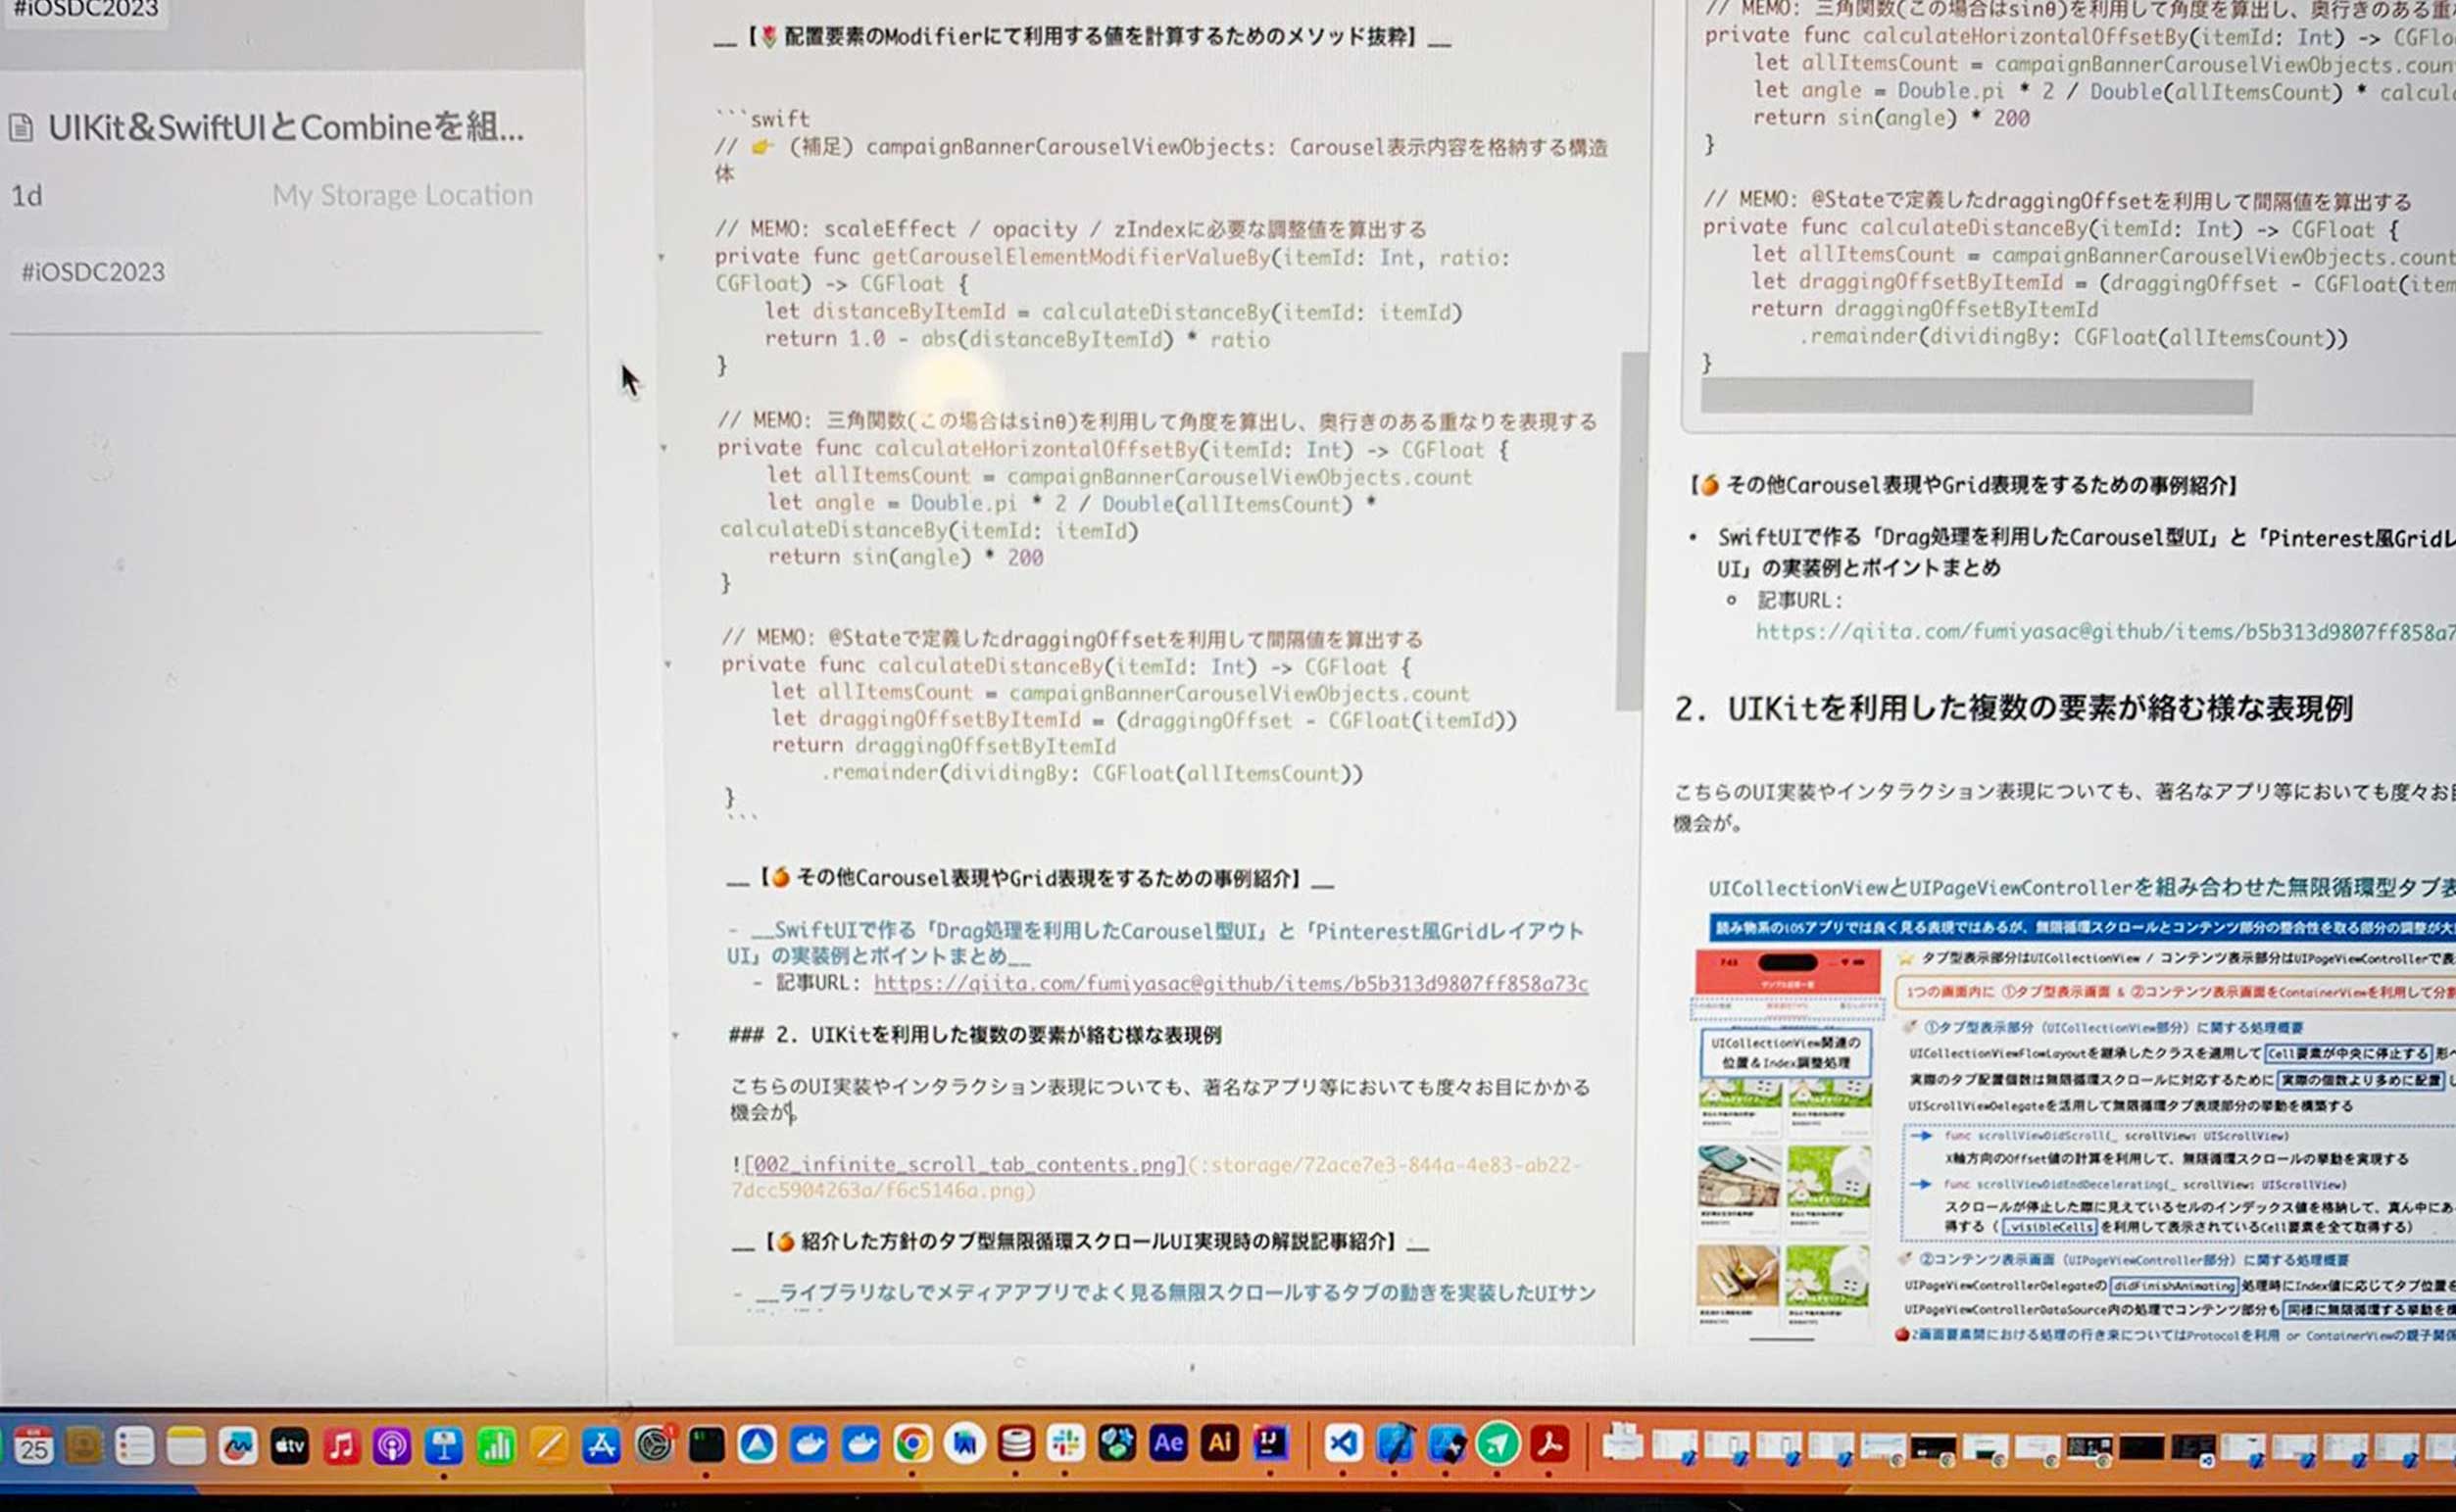This screenshot has width=2456, height=1512.
Task: Fold the getCarouselElementModifierValueBy function
Action: (661, 258)
